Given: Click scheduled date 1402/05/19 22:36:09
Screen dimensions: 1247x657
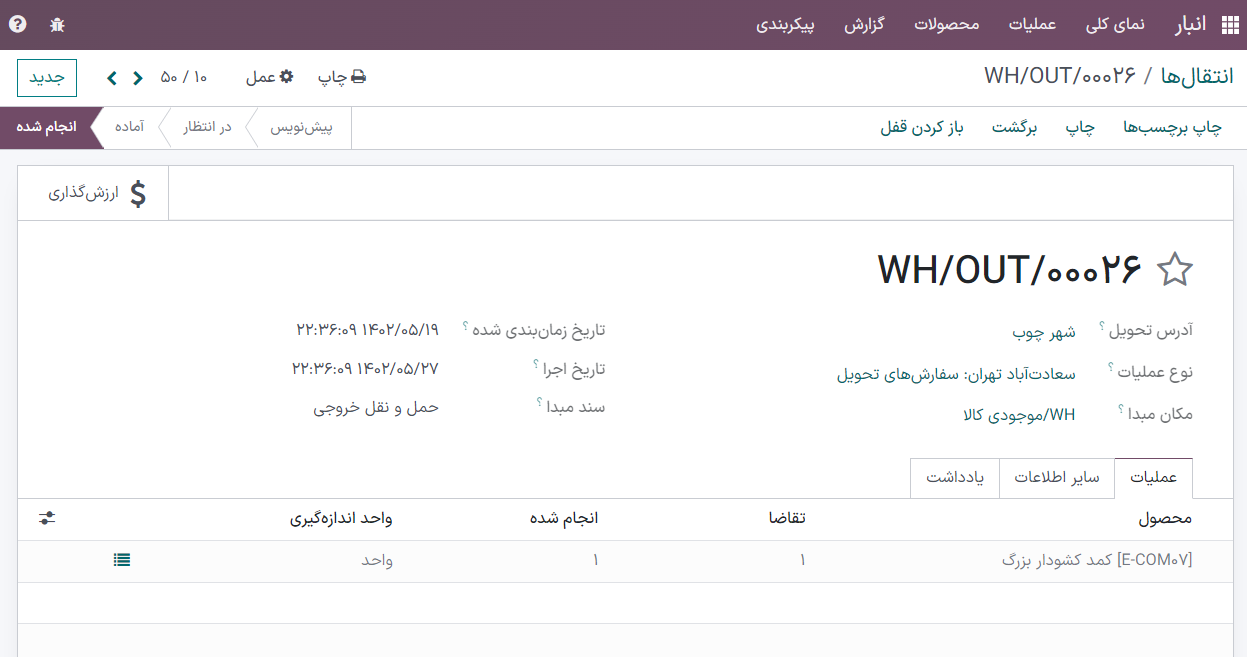Looking at the screenshot, I should (x=368, y=329).
